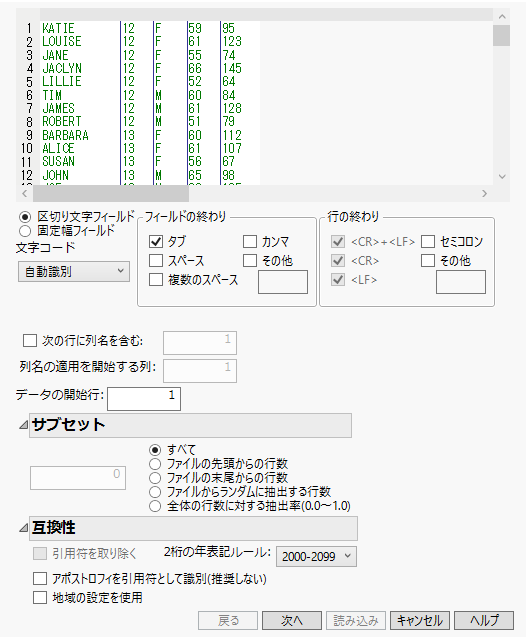The height and width of the screenshot is (637, 526).
Task: Click LOUISE in the data preview
Action: point(62,41)
